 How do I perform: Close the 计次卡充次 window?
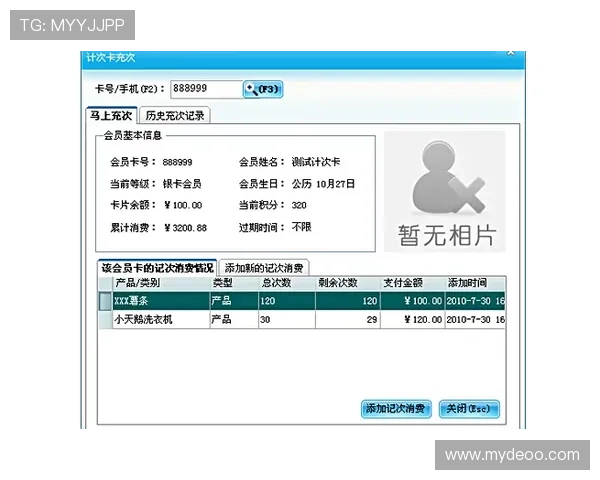510,54
